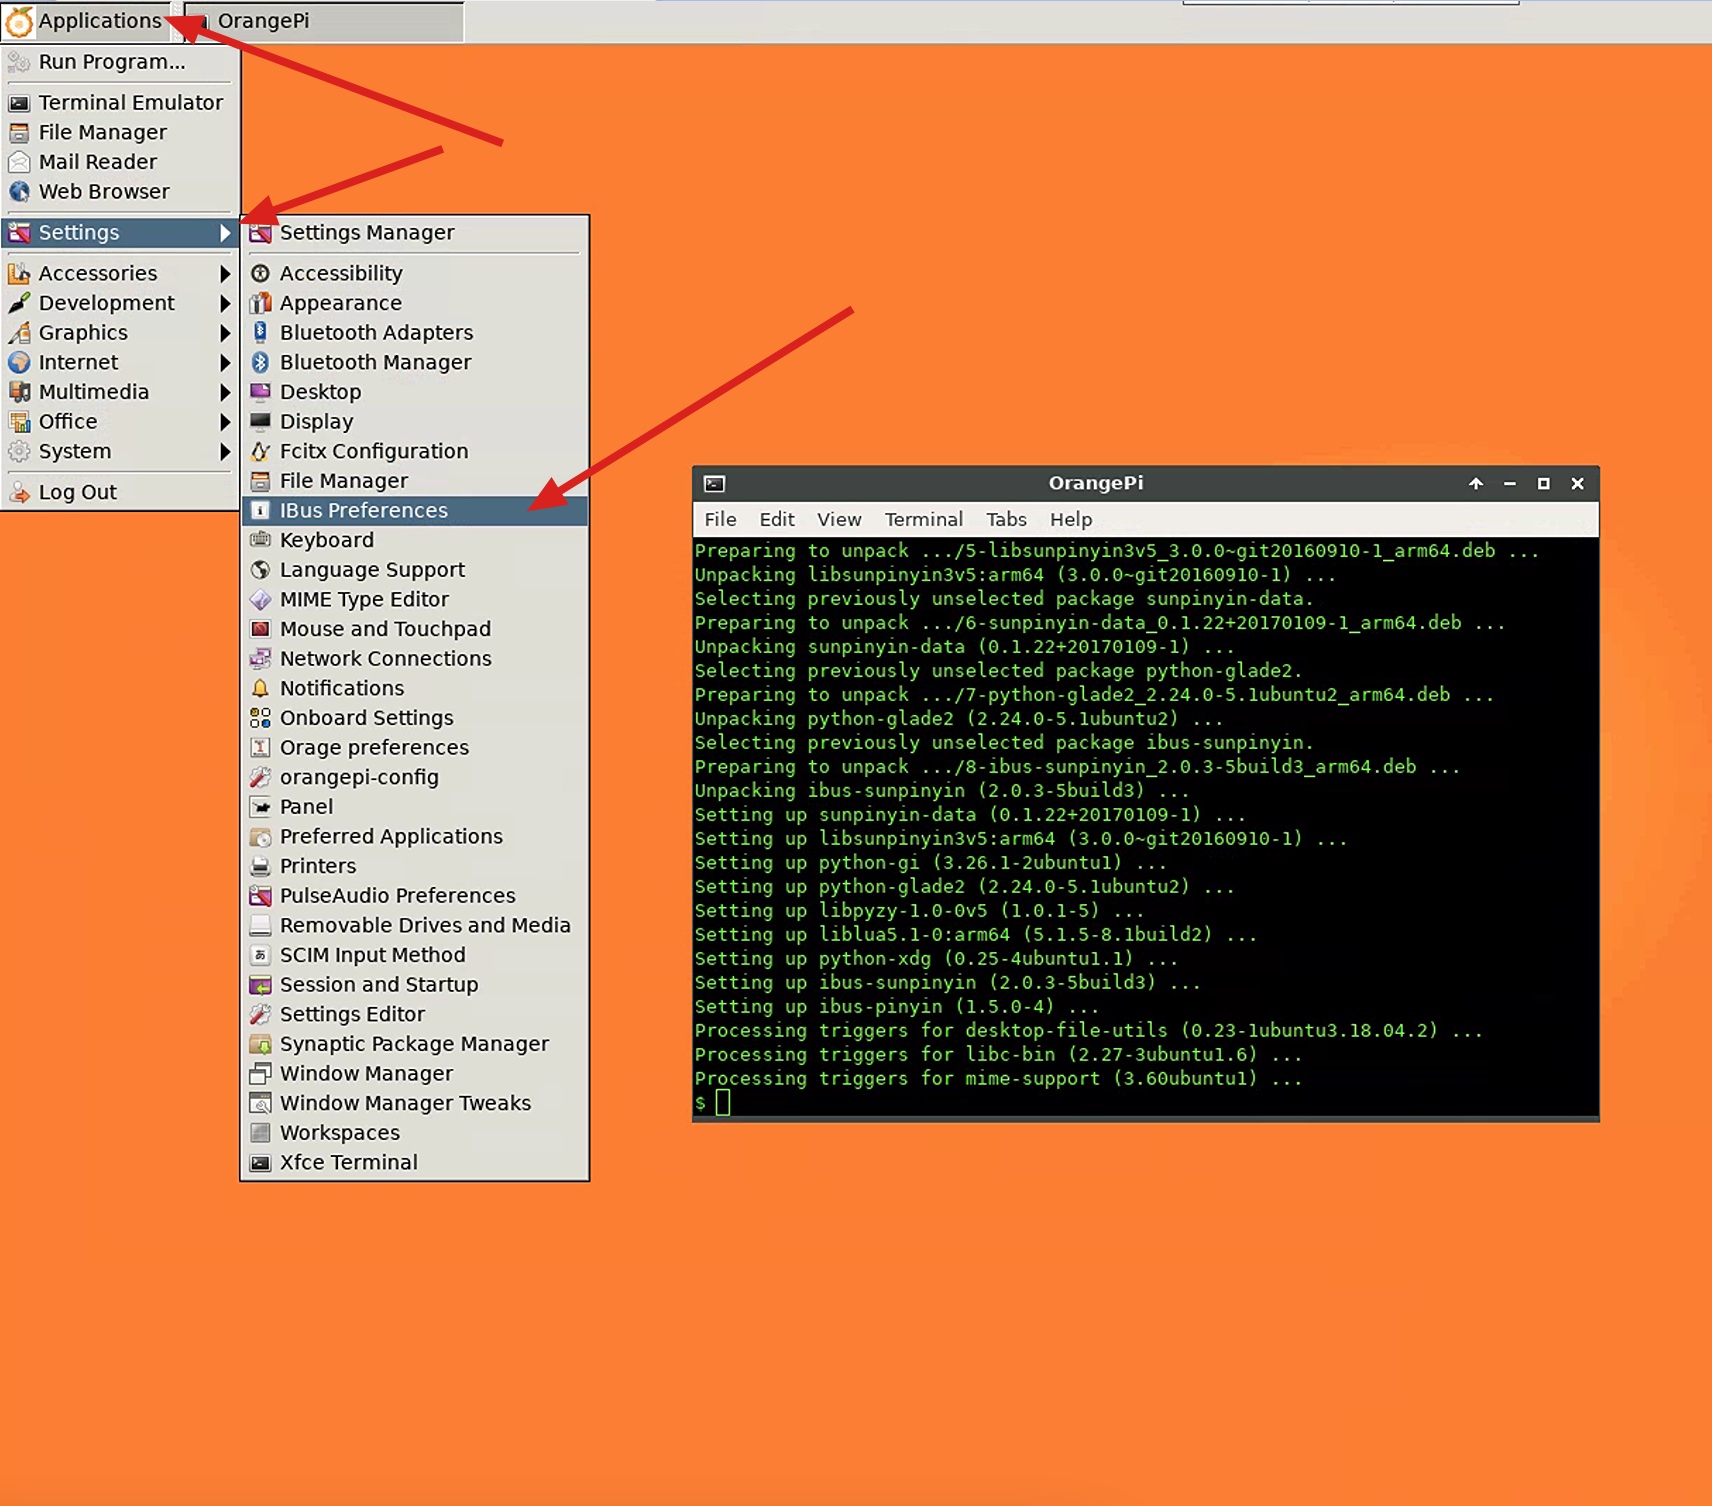Open the terminal View menu
The image size is (1712, 1506).
point(839,519)
